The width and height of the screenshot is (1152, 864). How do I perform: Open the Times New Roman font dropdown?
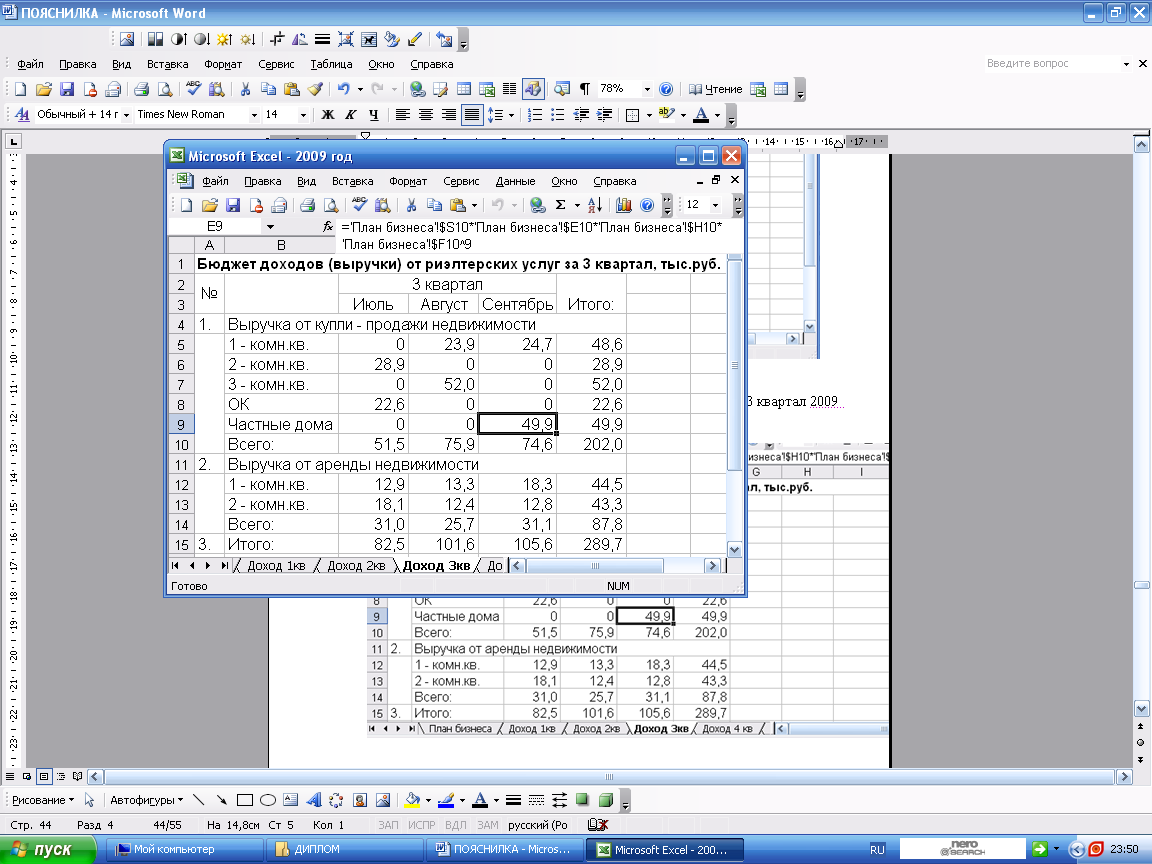tap(254, 115)
